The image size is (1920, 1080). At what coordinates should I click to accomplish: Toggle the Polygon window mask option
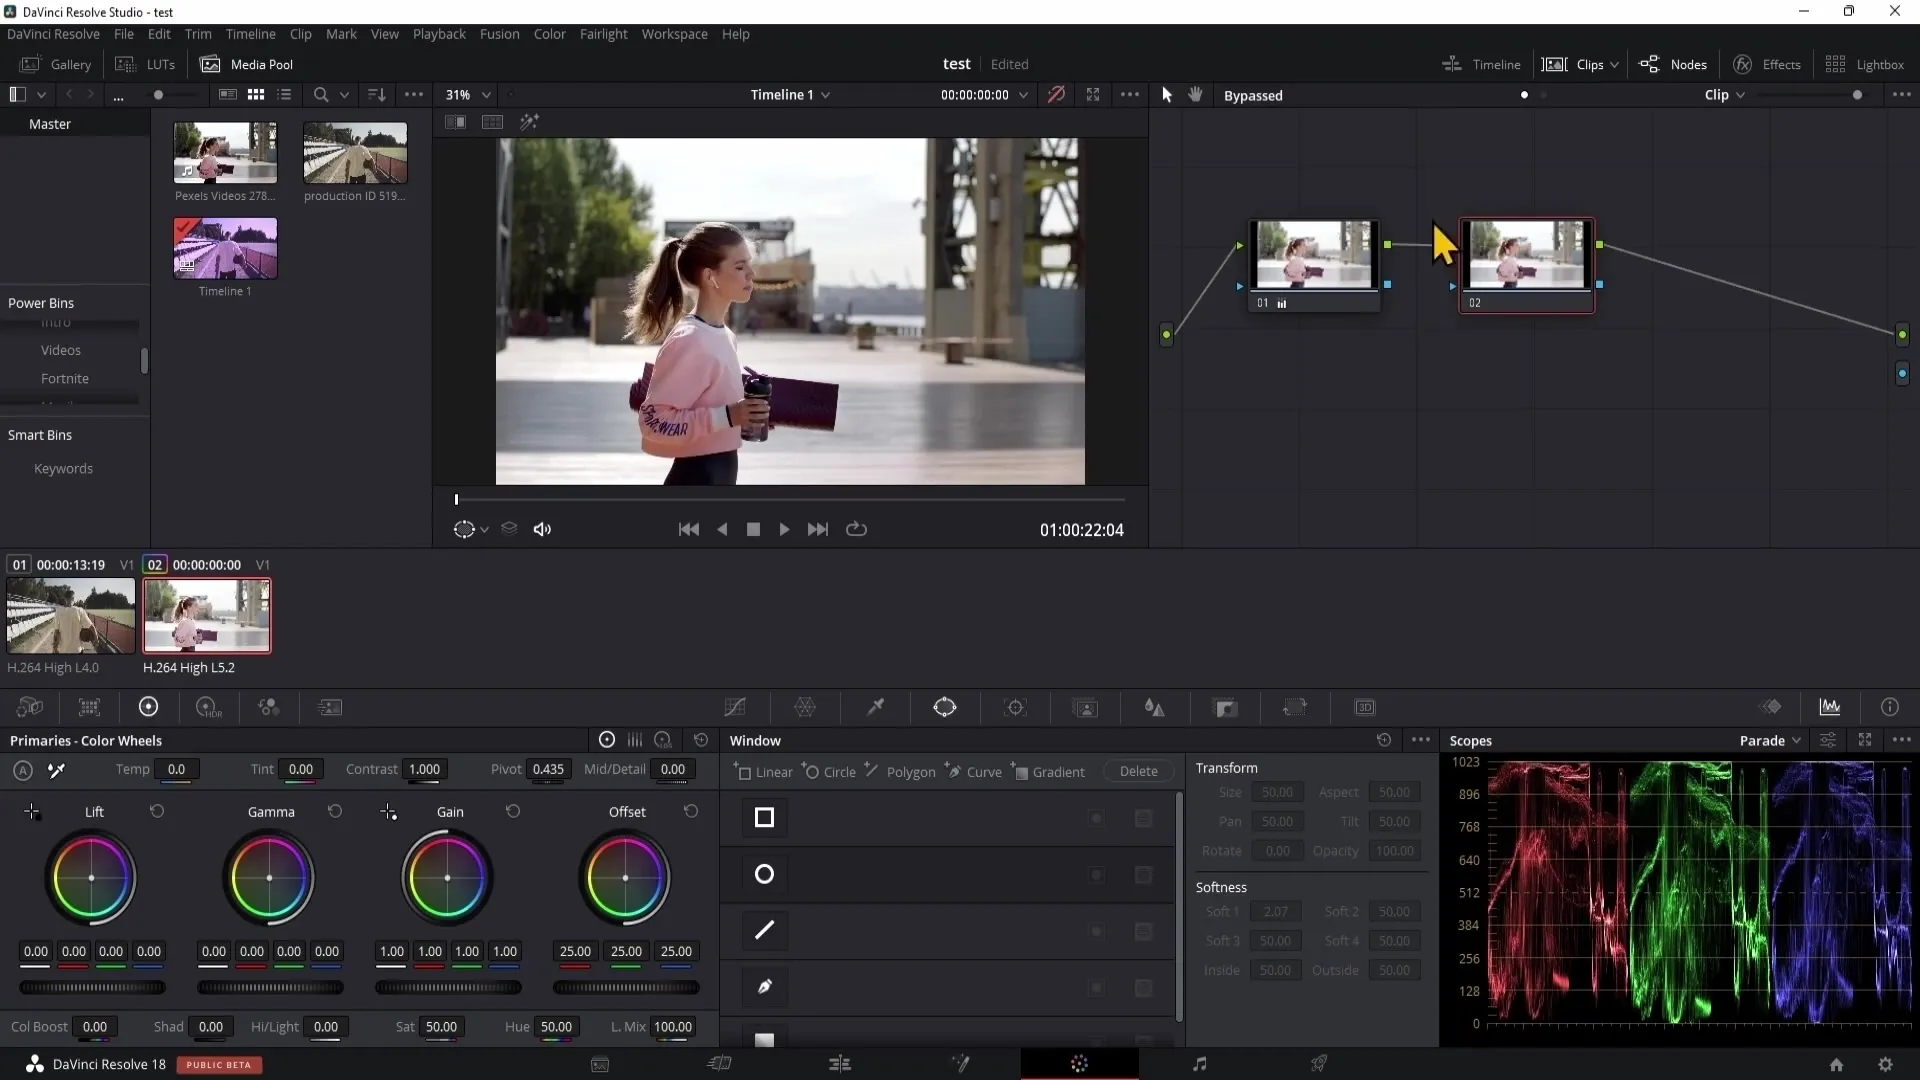tap(913, 771)
